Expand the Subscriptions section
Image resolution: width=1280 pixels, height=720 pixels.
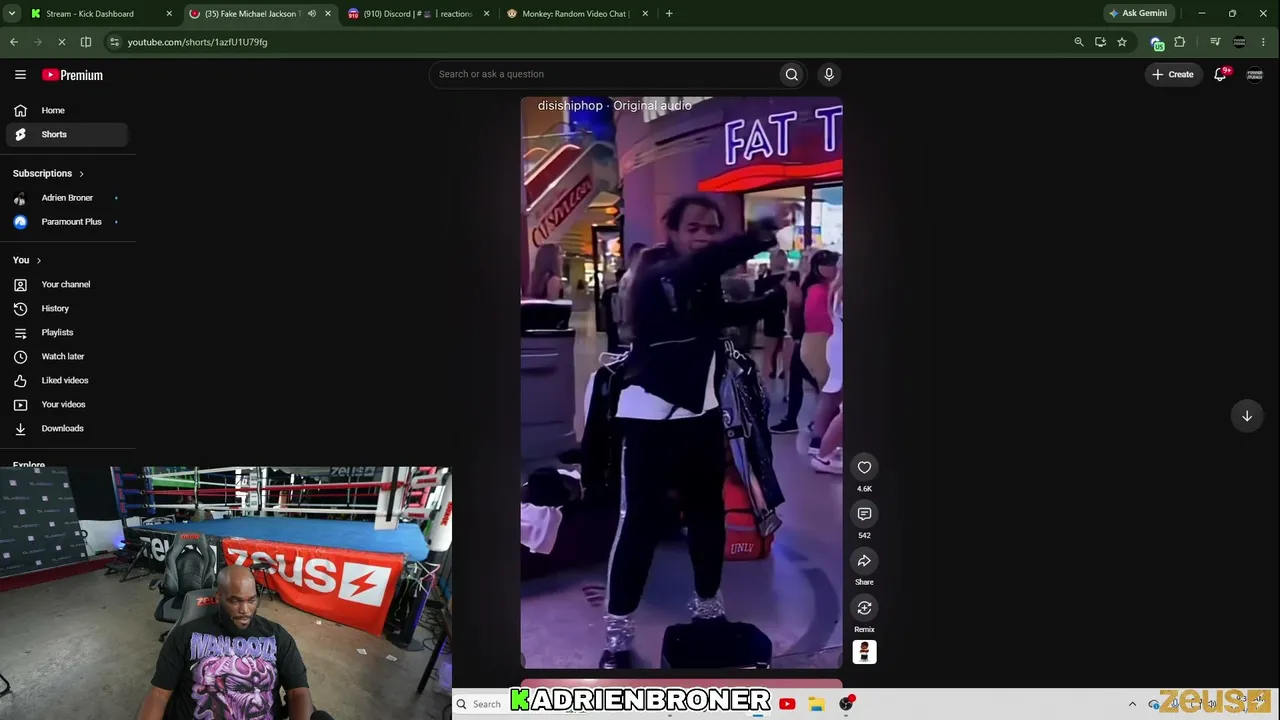(x=48, y=173)
